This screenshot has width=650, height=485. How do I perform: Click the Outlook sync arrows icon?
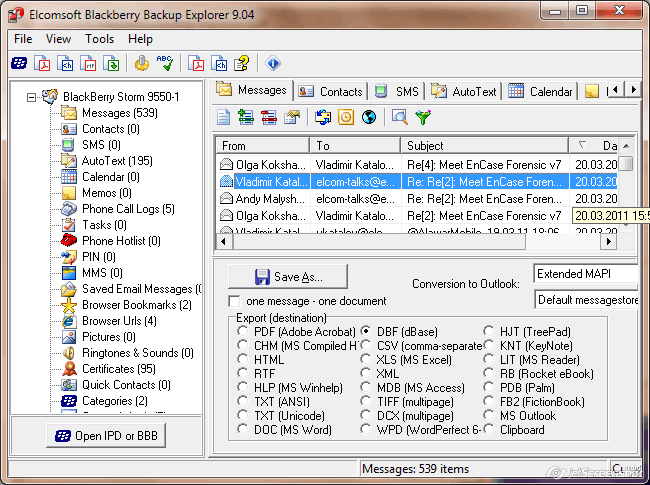coord(323,117)
